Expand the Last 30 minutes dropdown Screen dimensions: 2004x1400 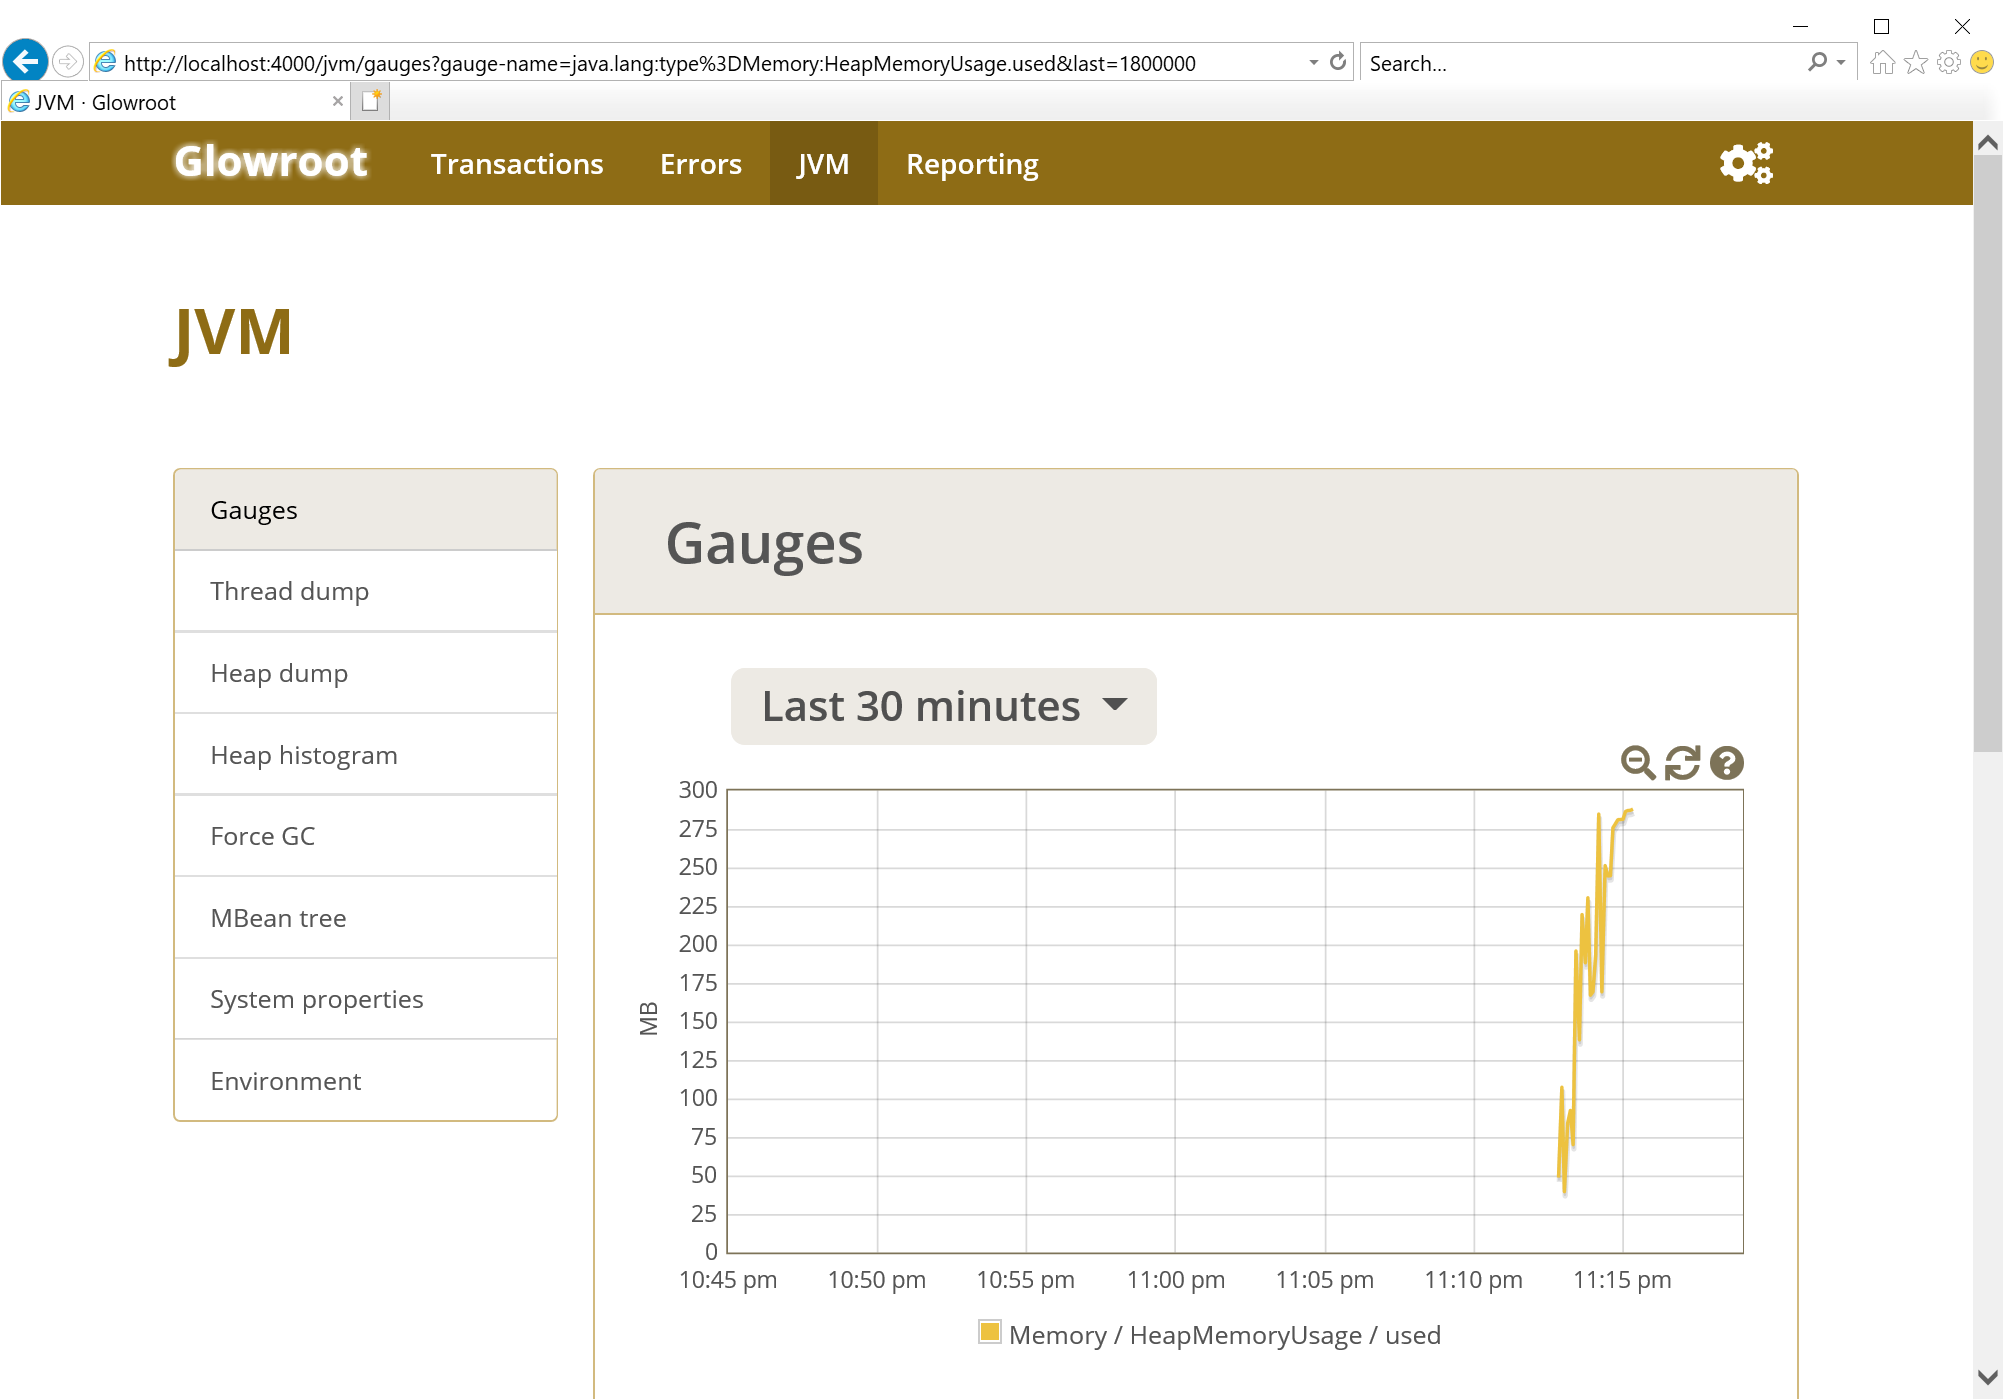943,706
